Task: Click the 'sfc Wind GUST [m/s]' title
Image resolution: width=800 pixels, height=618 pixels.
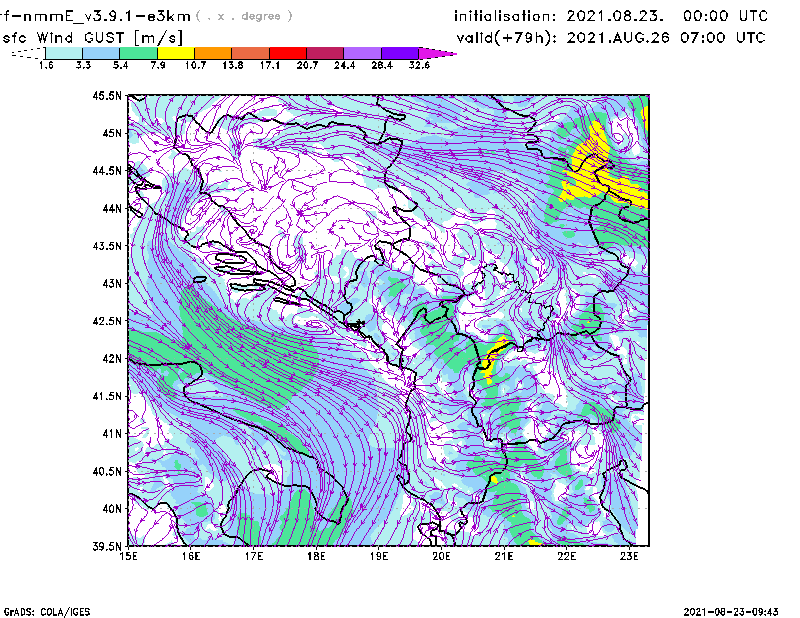Action: click(x=92, y=38)
